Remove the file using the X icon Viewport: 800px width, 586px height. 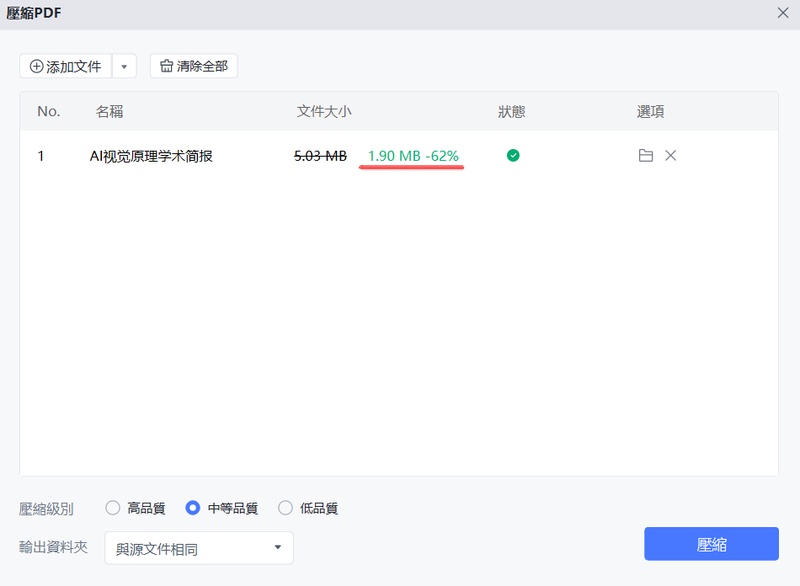[x=671, y=156]
